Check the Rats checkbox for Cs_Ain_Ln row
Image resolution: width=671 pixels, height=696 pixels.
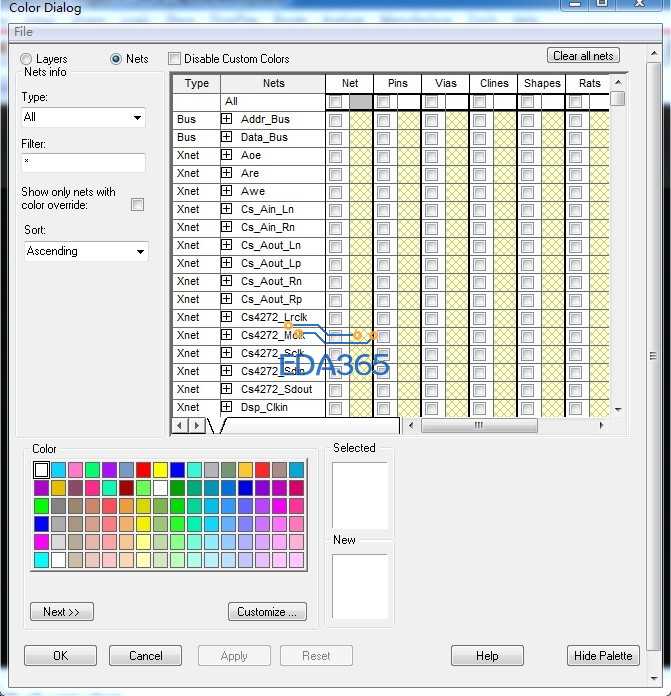[575, 210]
